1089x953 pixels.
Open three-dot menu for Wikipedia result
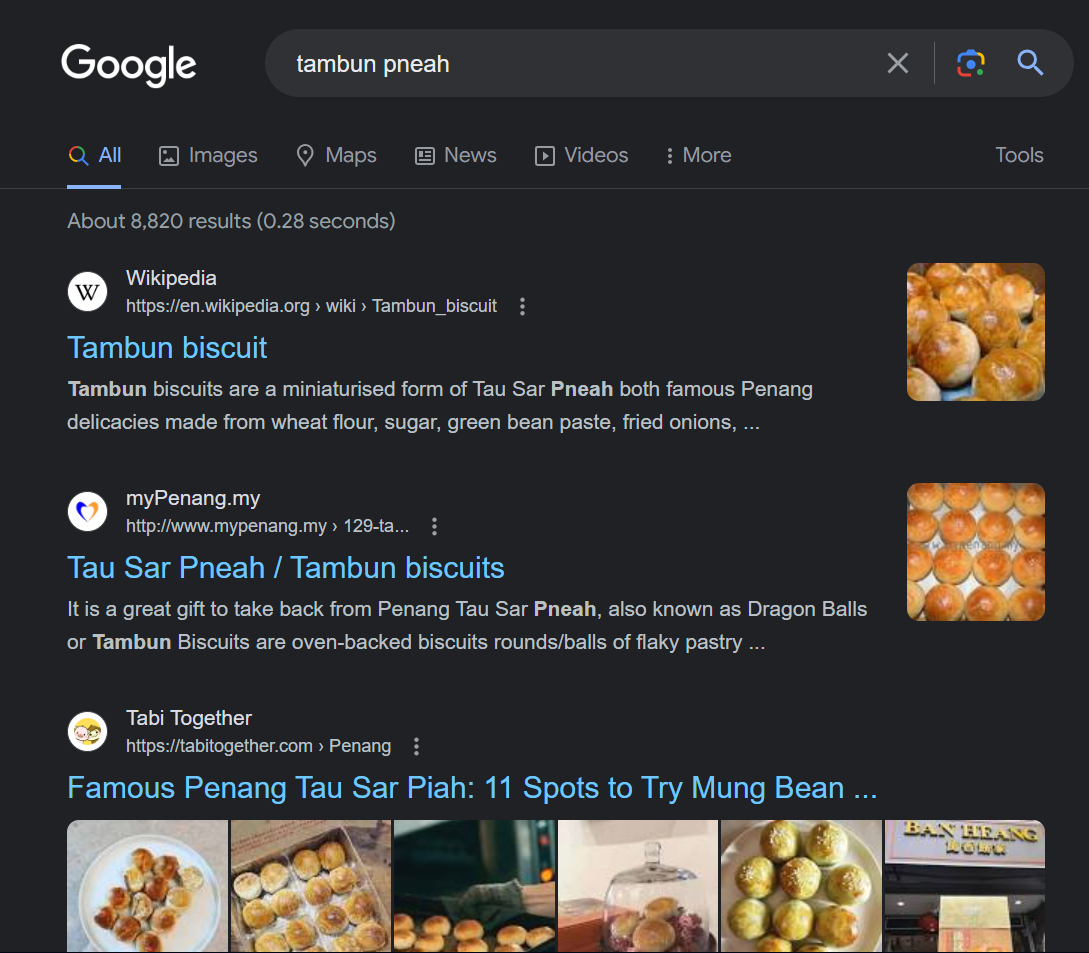tap(522, 306)
